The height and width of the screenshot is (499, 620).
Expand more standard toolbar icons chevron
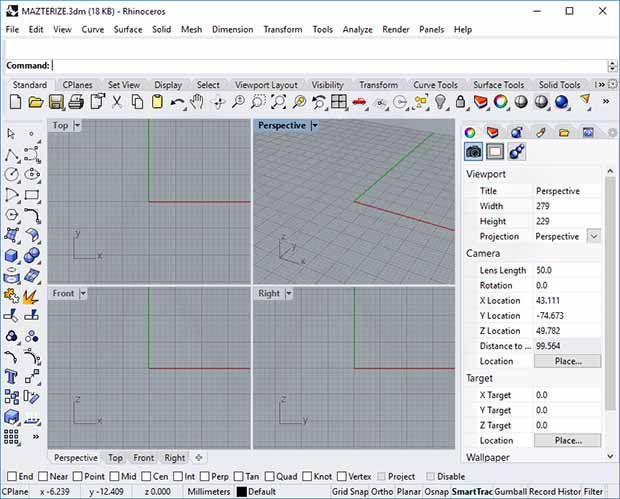point(606,102)
